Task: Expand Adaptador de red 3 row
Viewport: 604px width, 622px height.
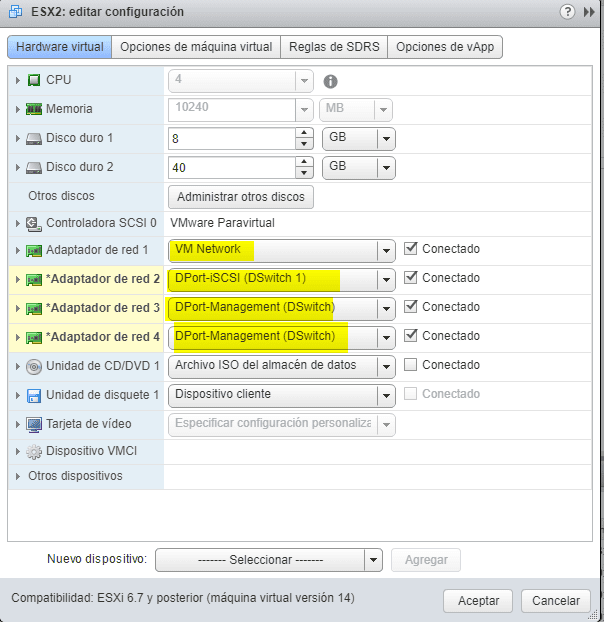Action: 17,309
